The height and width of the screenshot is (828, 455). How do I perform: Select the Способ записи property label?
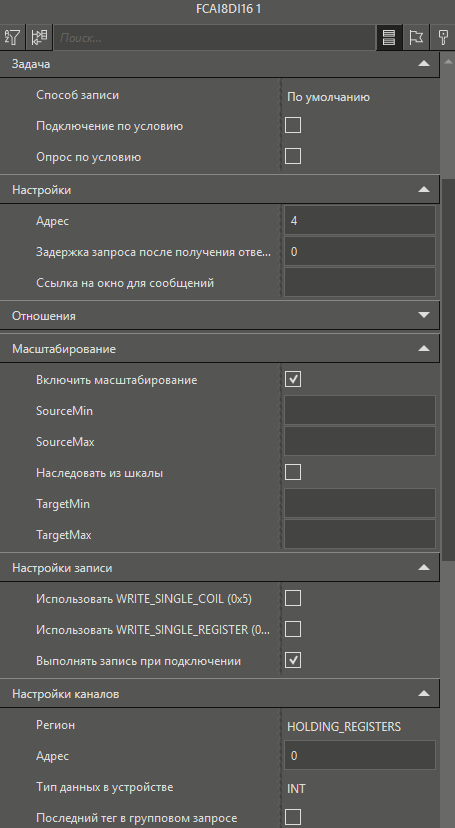(x=78, y=95)
